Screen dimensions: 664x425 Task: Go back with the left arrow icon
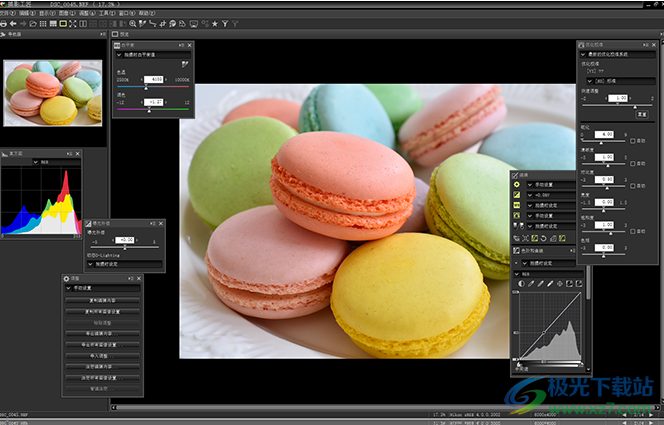13,24
